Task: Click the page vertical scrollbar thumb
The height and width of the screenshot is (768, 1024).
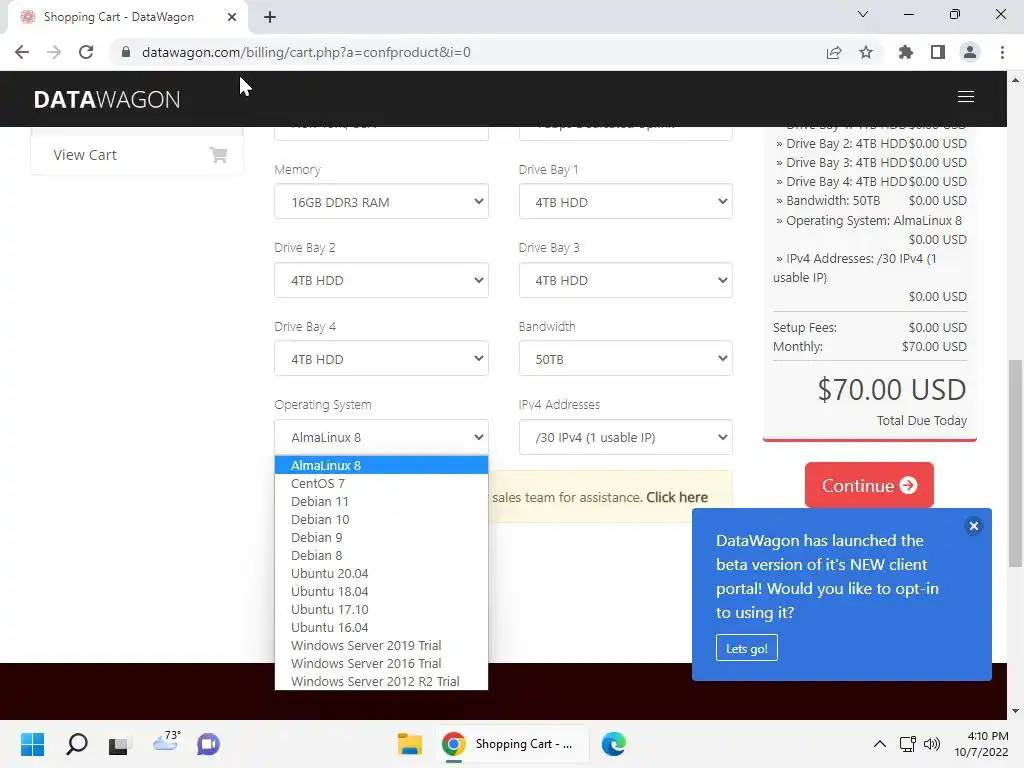Action: pos(1015,463)
